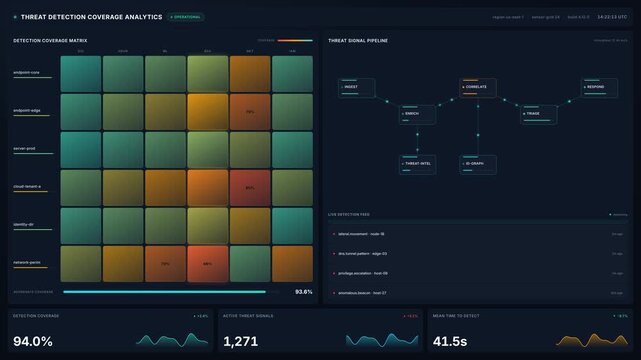
Task: Click the 79% cell in network-perim row
Action: pos(165,264)
